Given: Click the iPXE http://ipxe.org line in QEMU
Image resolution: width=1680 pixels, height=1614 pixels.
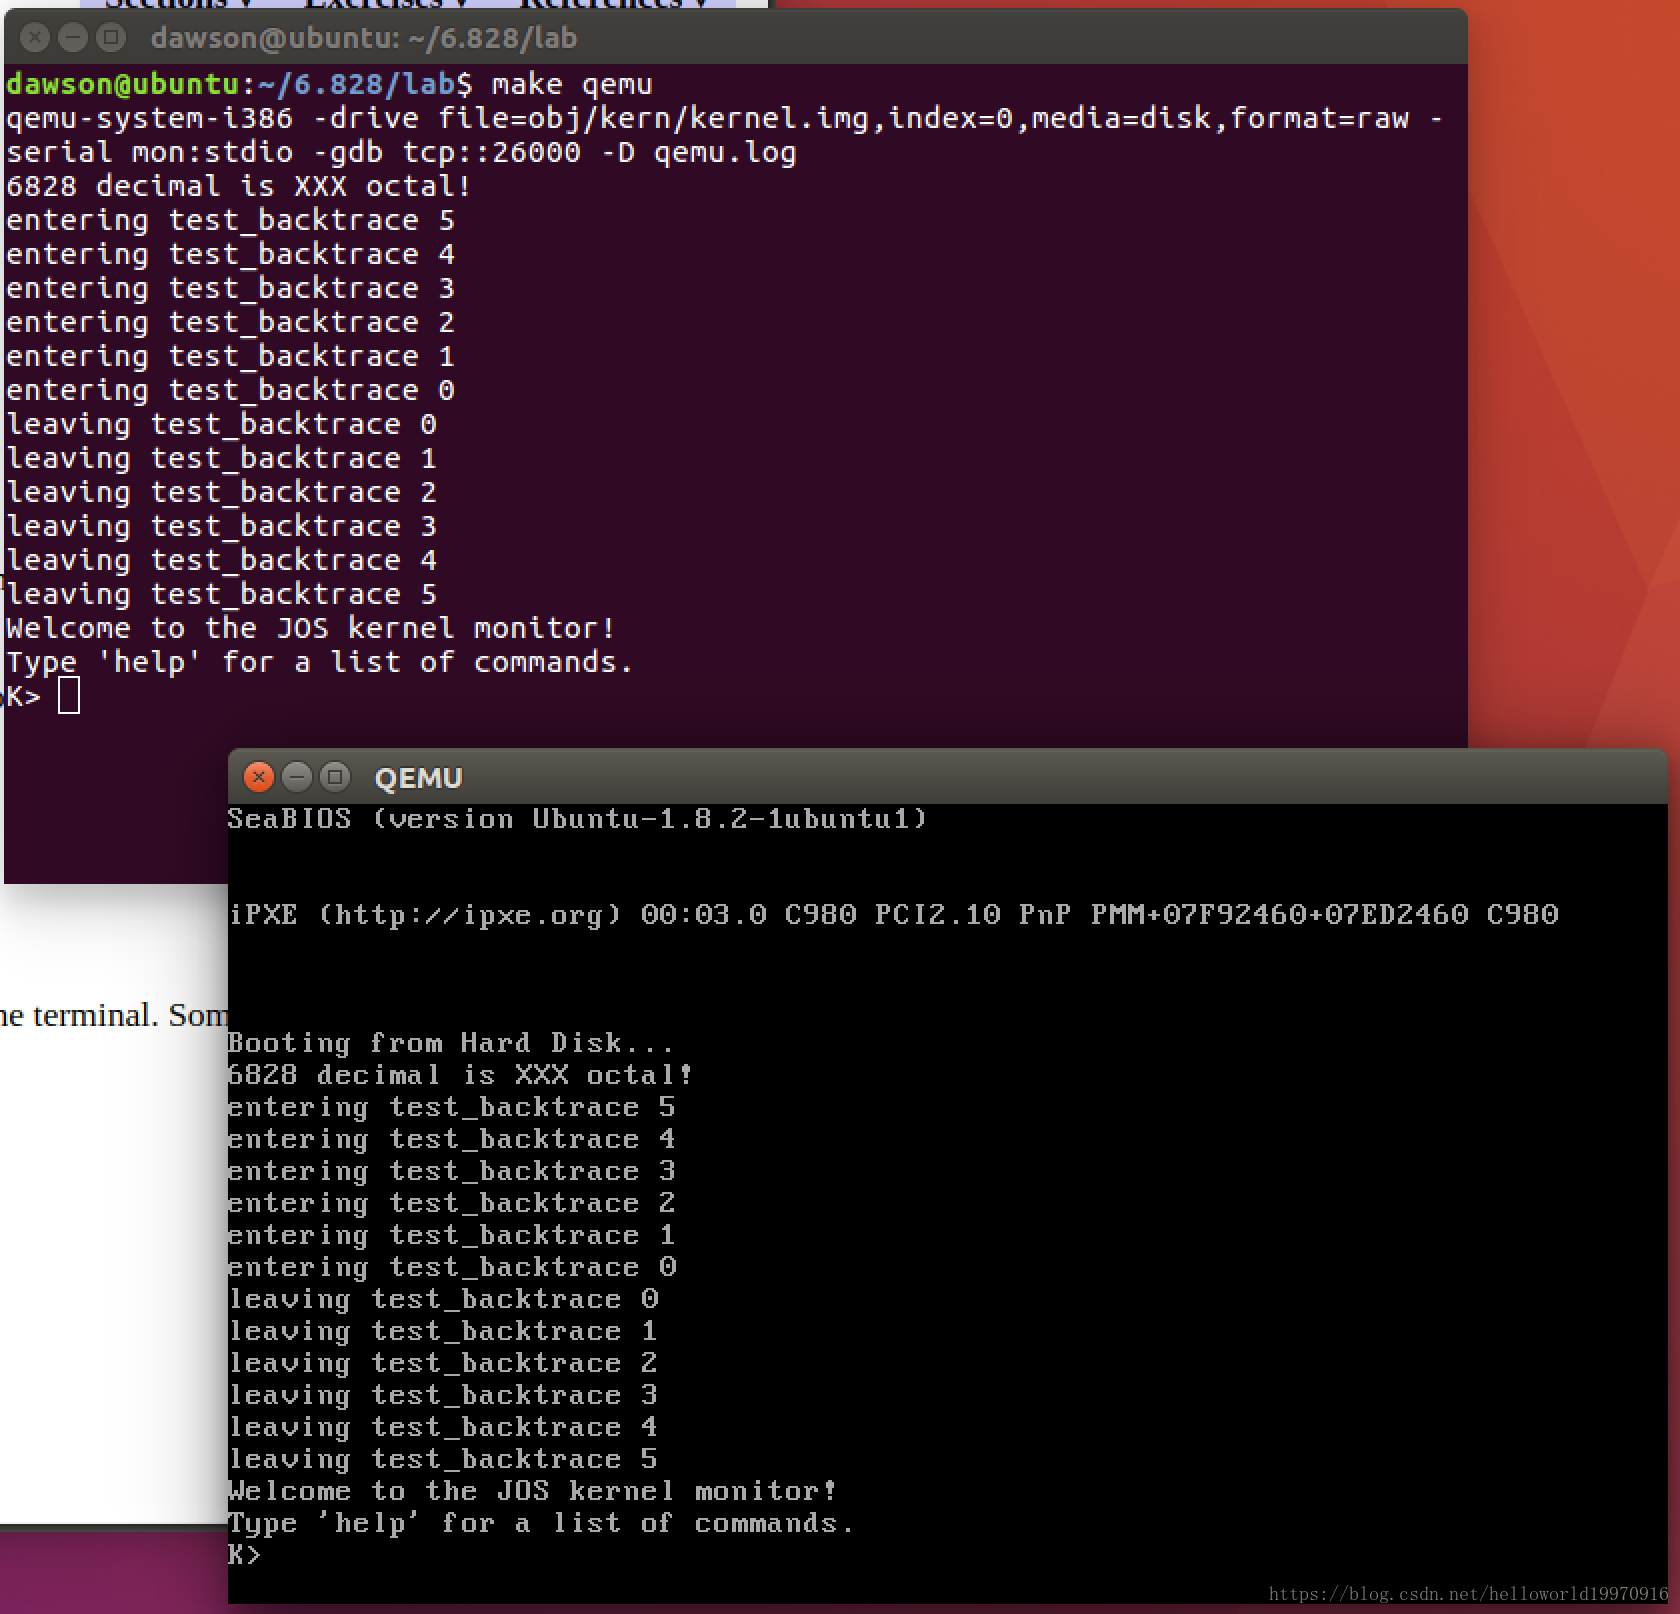Looking at the screenshot, I should [x=893, y=915].
